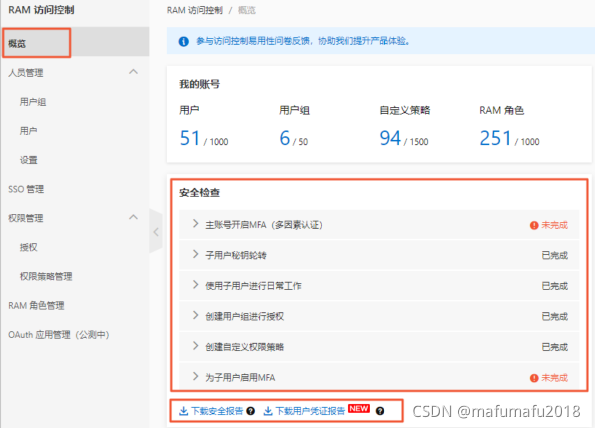Click the 安全检查 heading

[200, 193]
